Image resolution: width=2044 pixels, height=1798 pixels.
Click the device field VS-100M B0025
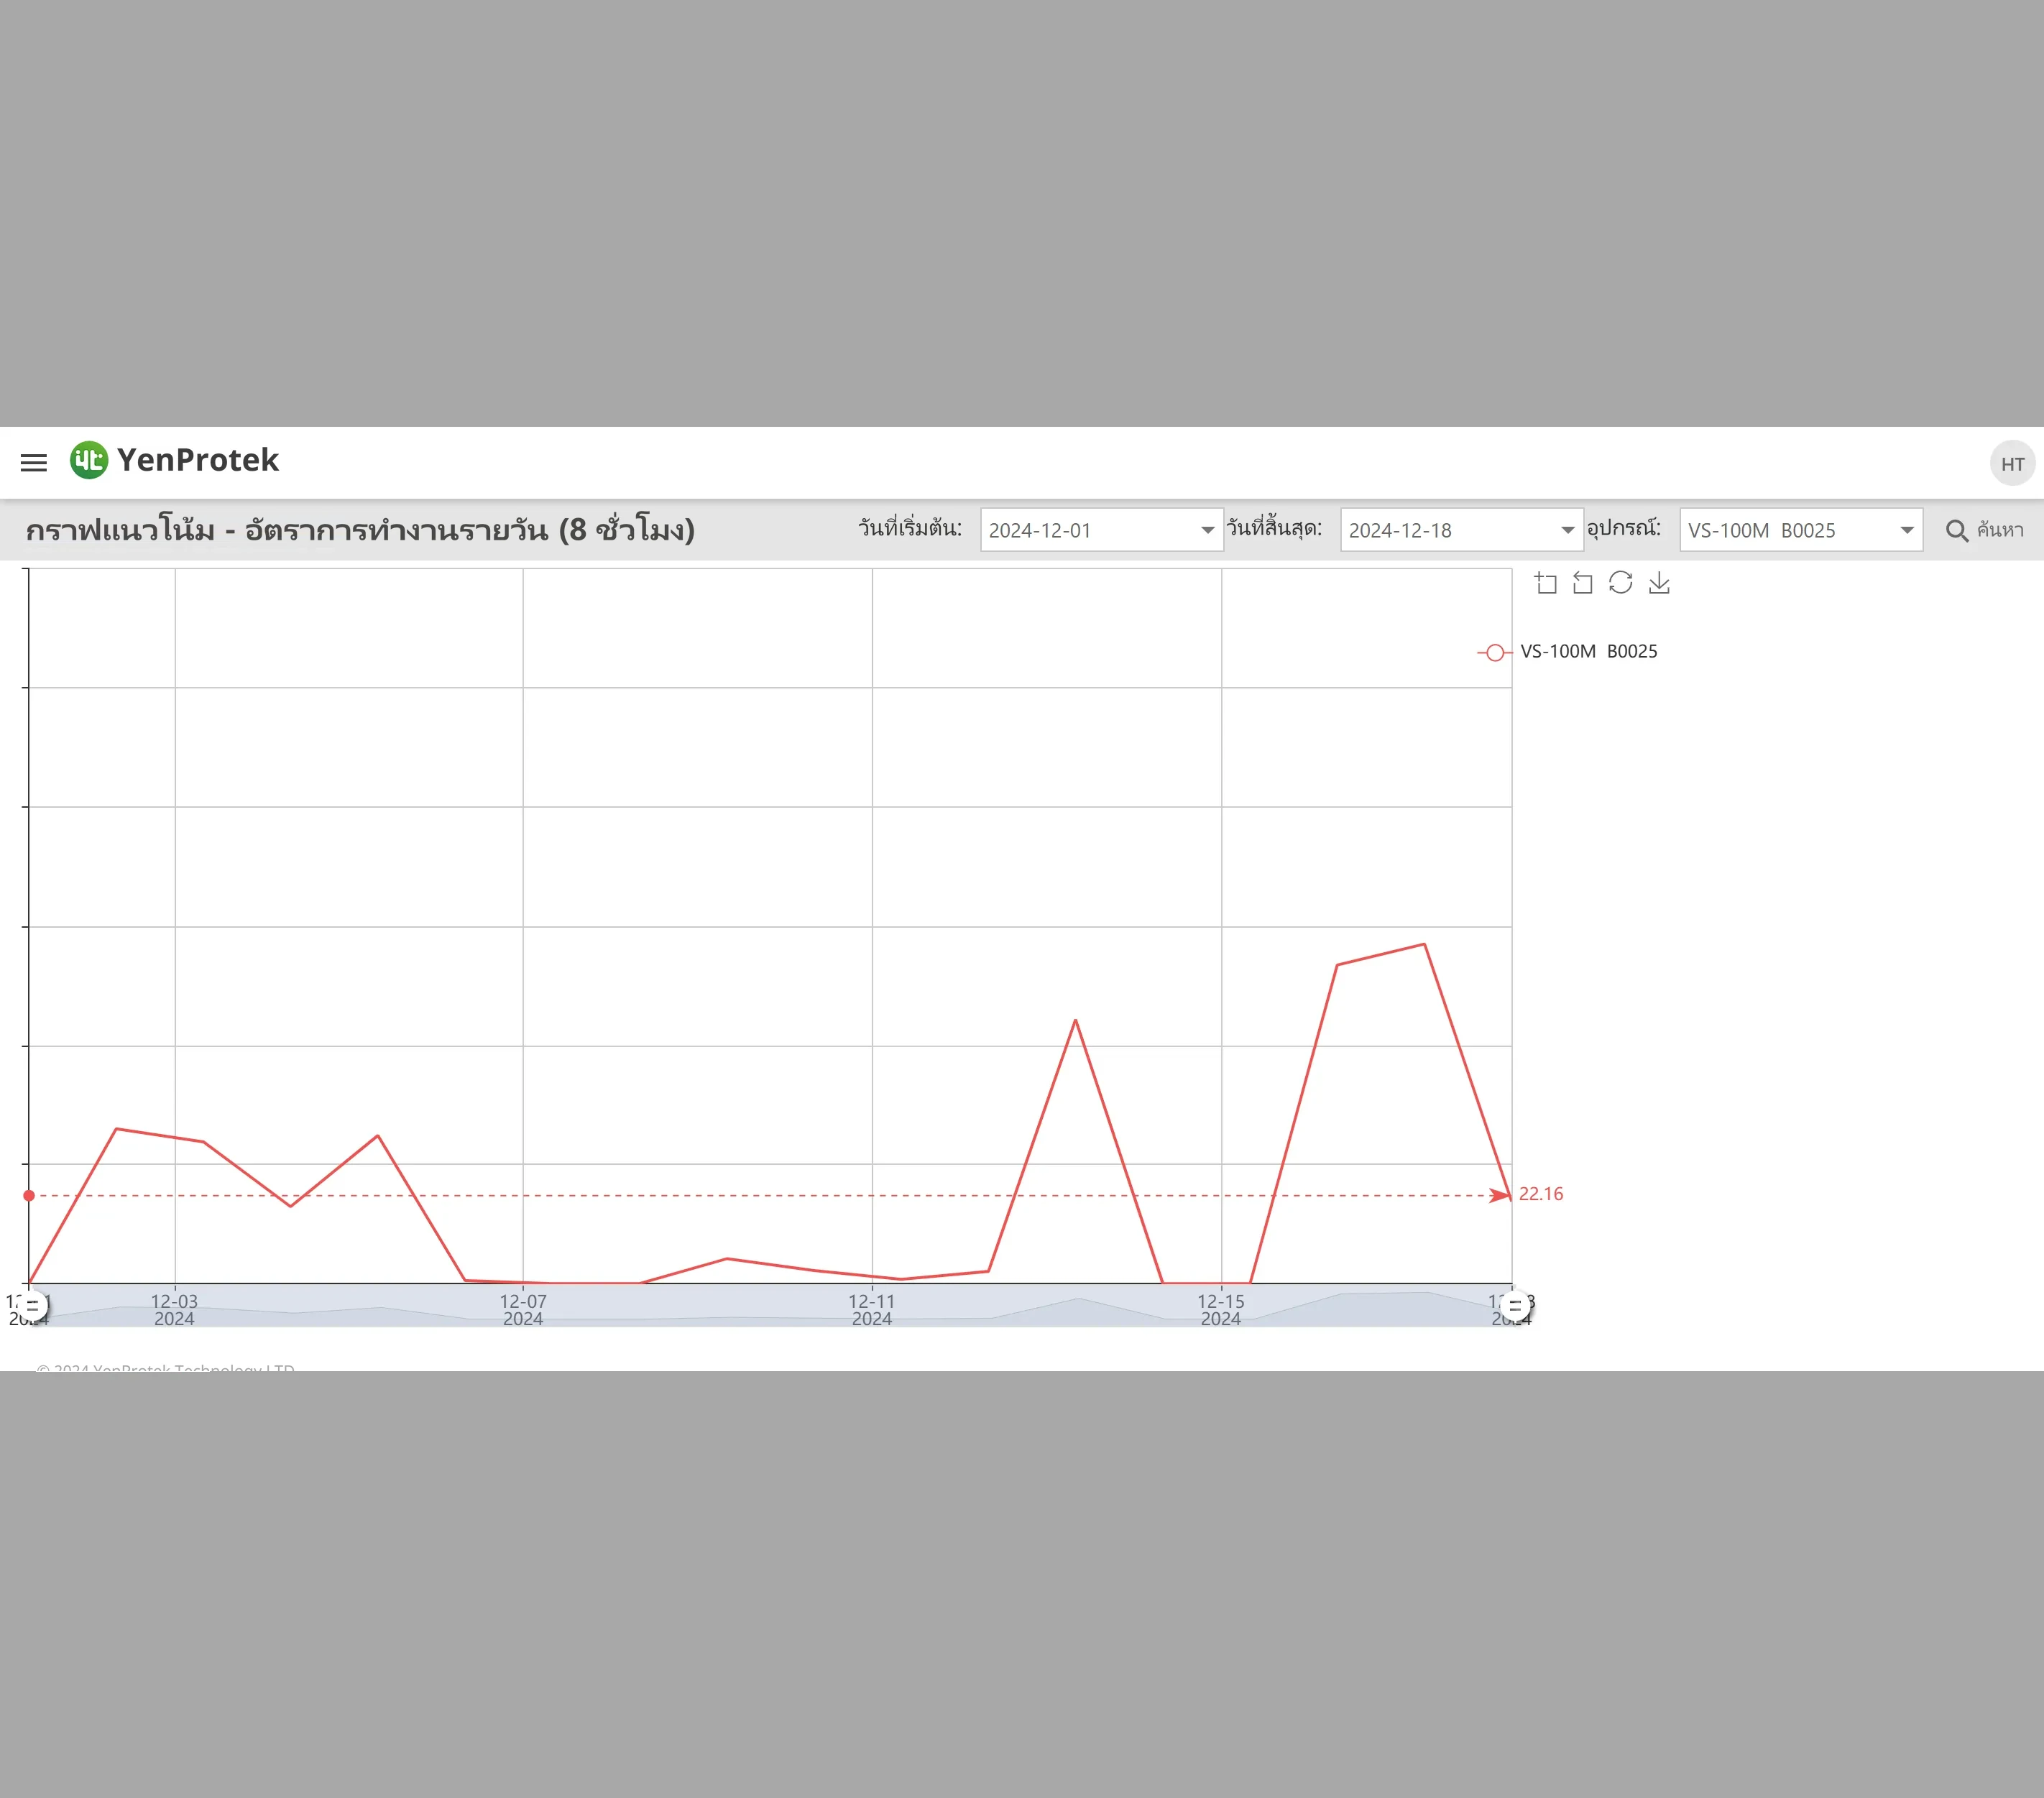1800,530
